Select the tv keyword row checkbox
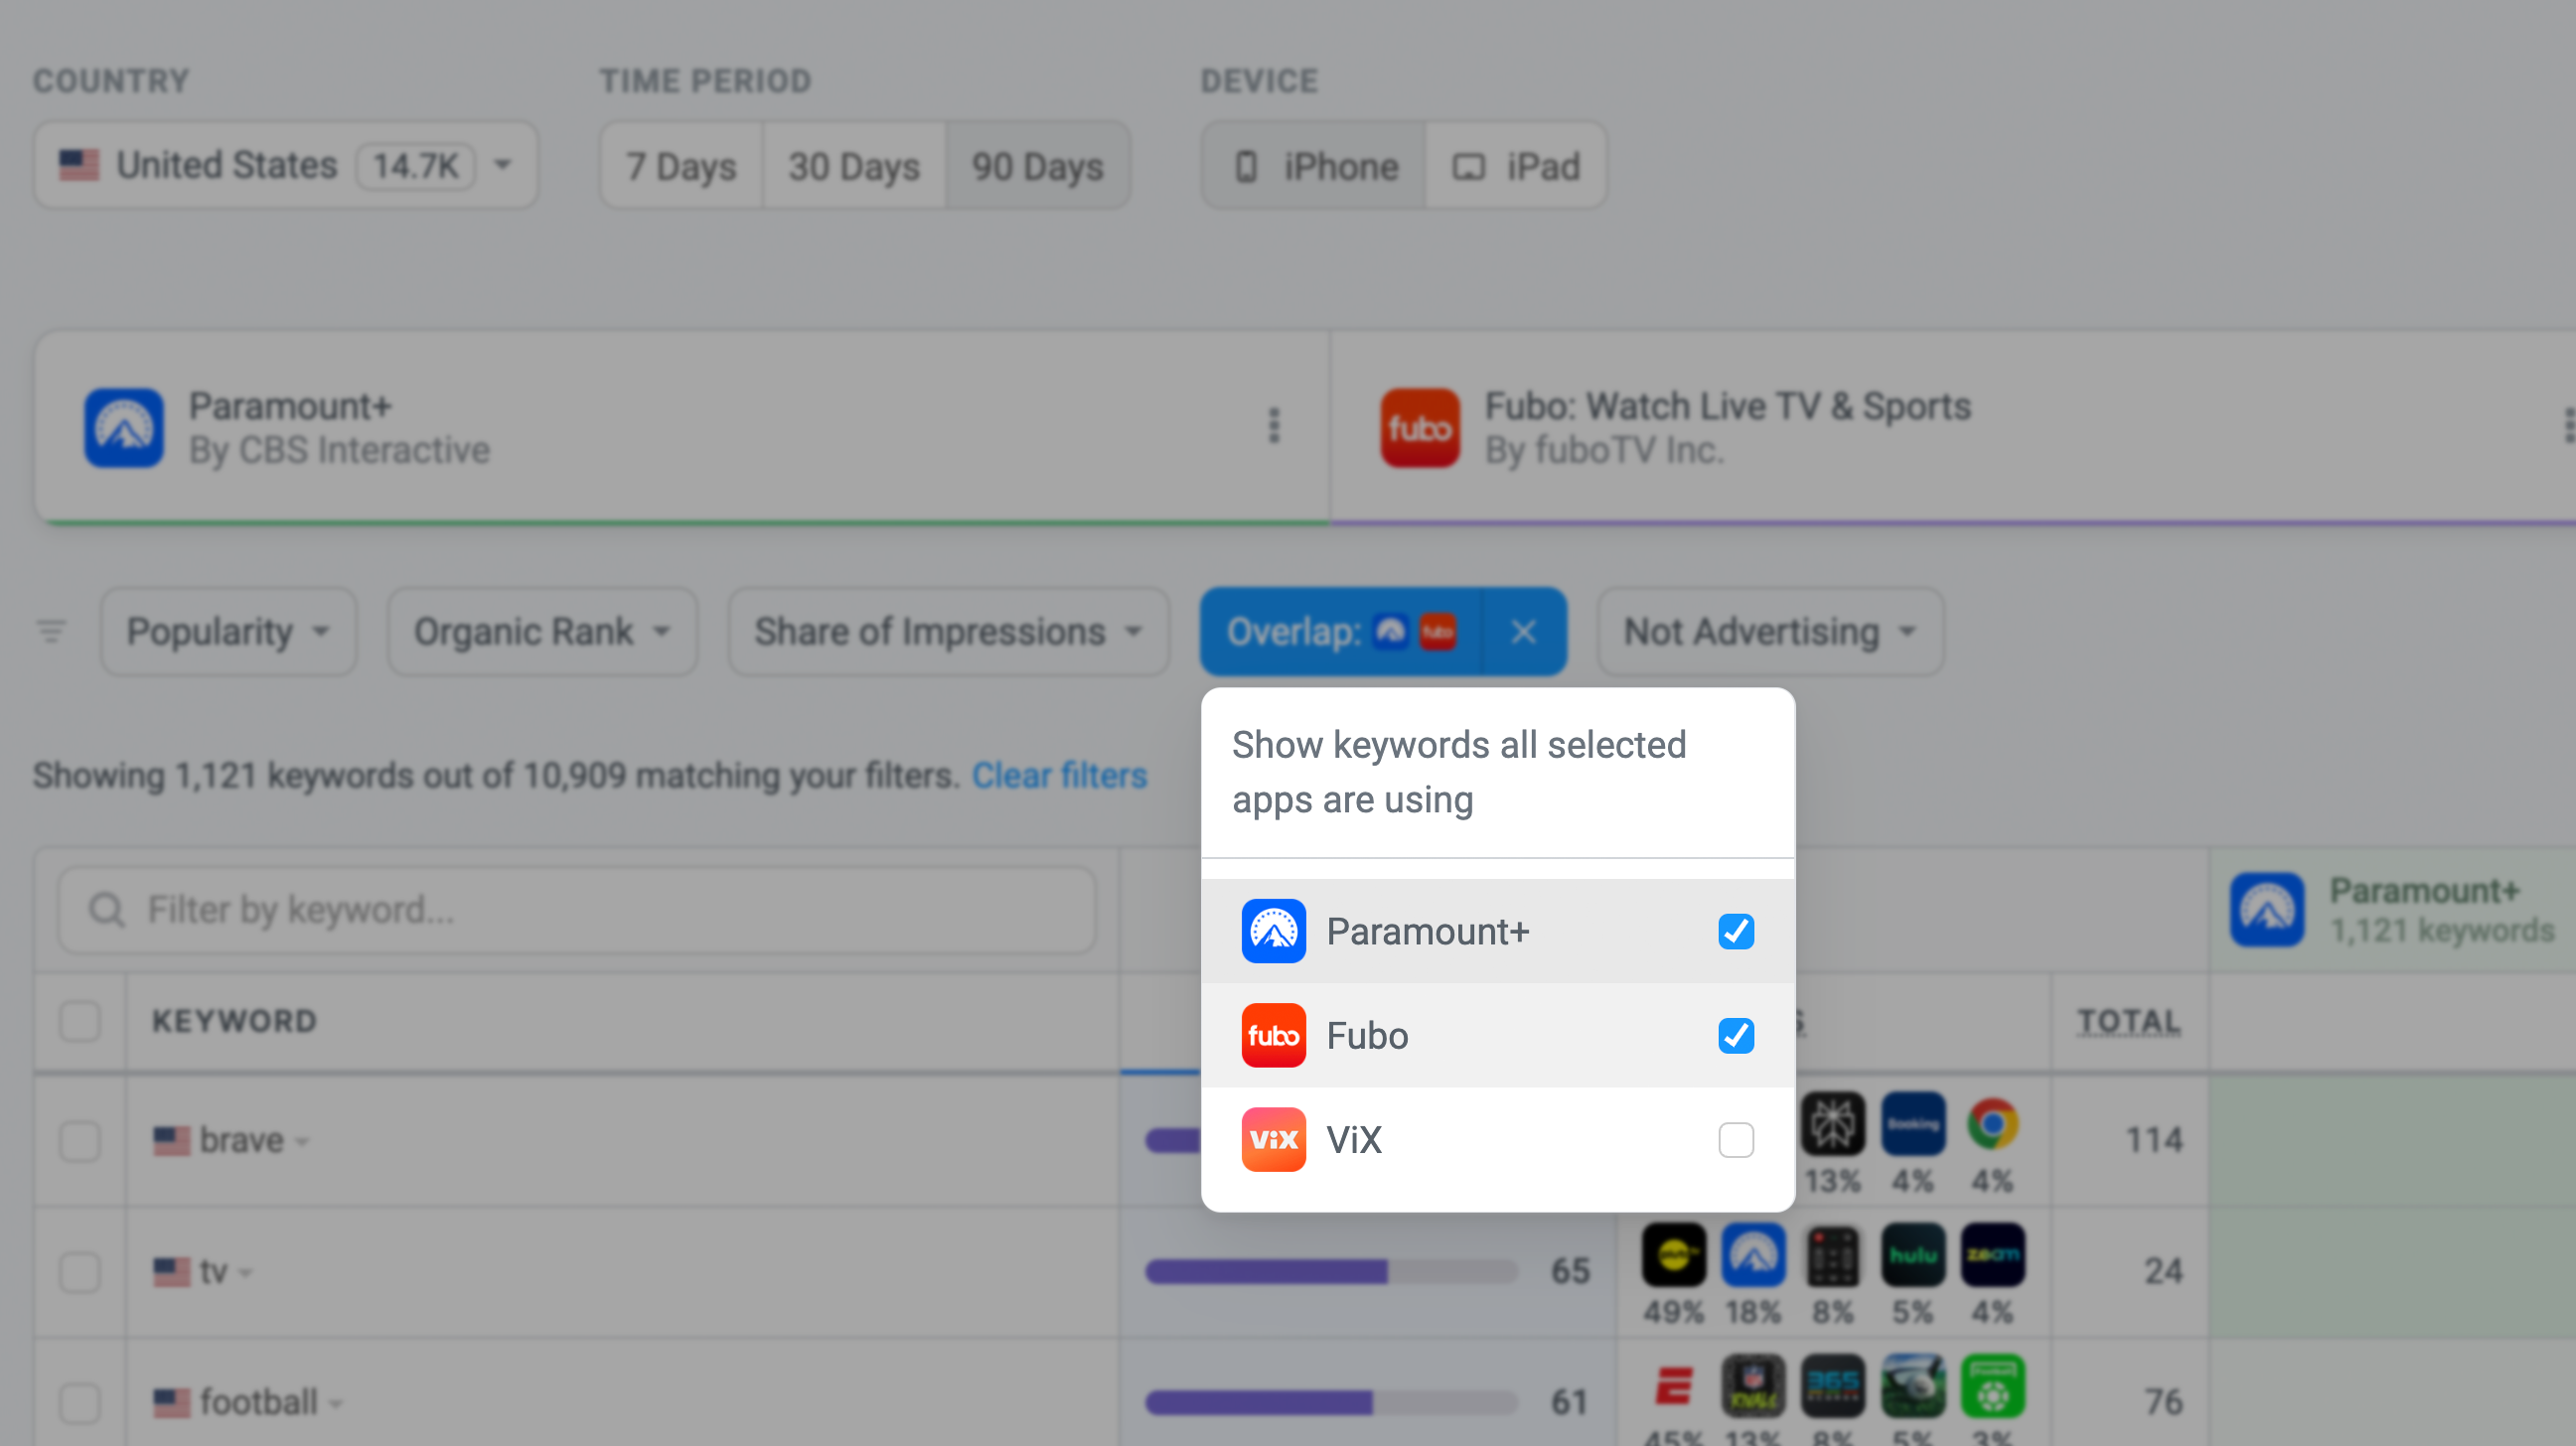 point(80,1272)
